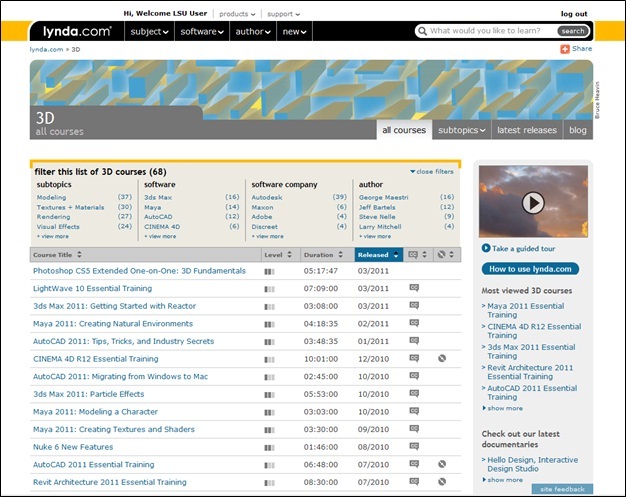Click closed captioning icon for 3ds Max 2011: Getting Started with Reactor
The width and height of the screenshot is (628, 498).
(414, 305)
